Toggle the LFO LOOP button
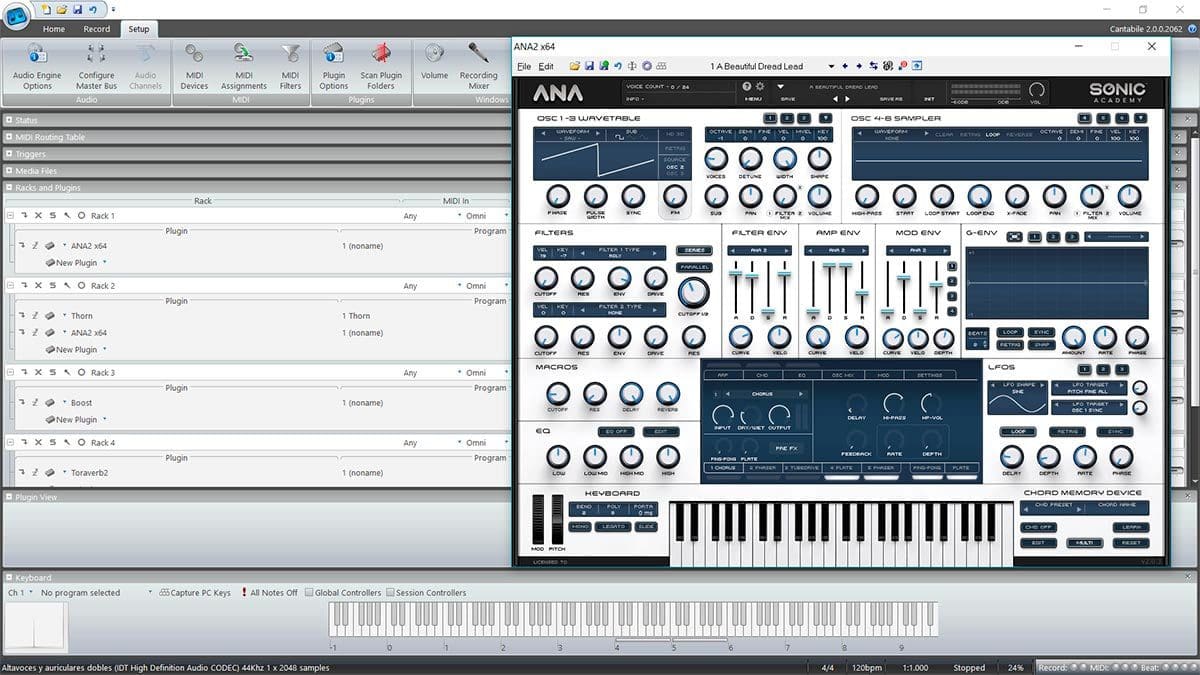The width and height of the screenshot is (1200, 675). (x=1017, y=432)
